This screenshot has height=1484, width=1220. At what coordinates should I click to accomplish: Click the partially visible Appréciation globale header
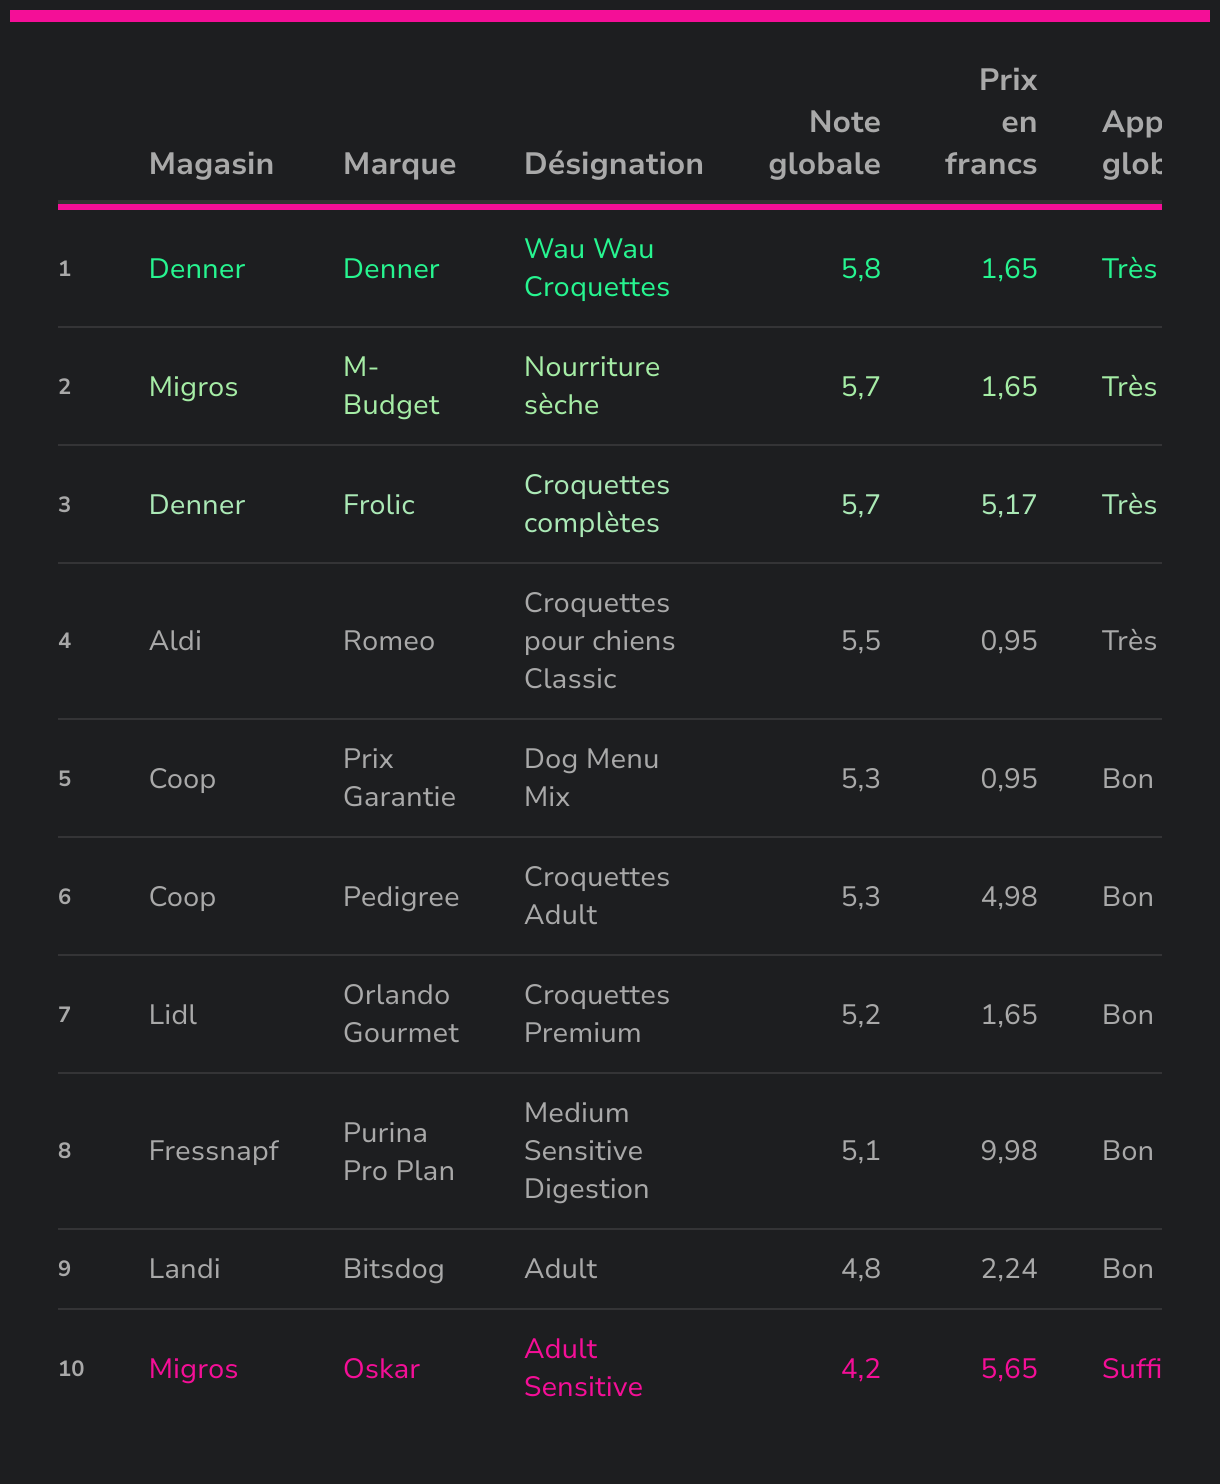tap(1131, 143)
